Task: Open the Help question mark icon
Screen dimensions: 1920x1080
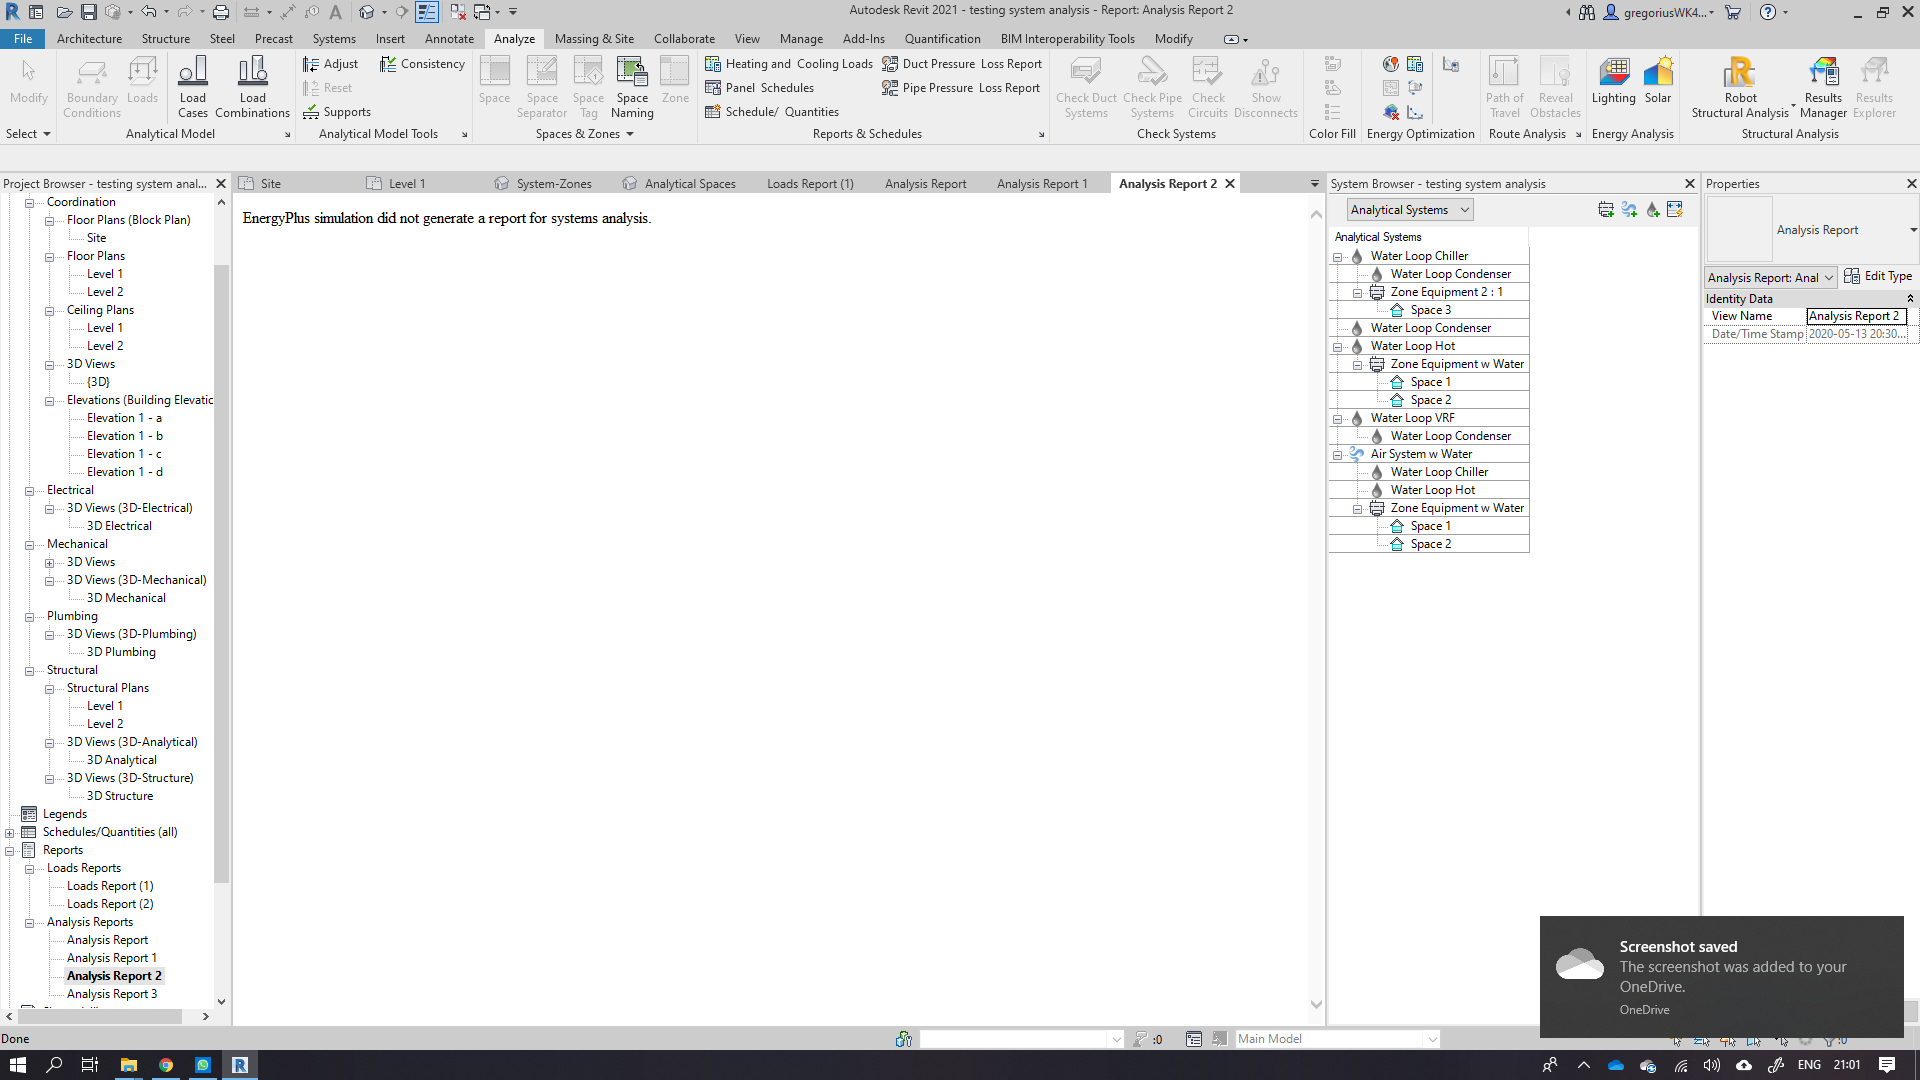Action: pyautogui.click(x=1768, y=12)
